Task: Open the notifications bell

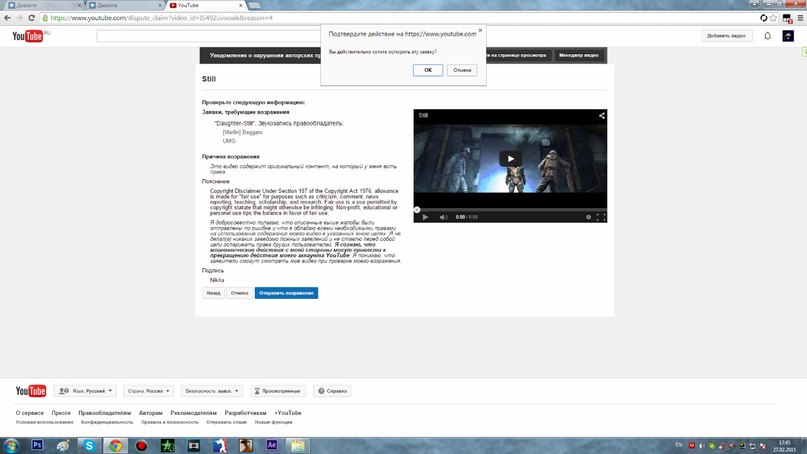Action: [x=767, y=36]
